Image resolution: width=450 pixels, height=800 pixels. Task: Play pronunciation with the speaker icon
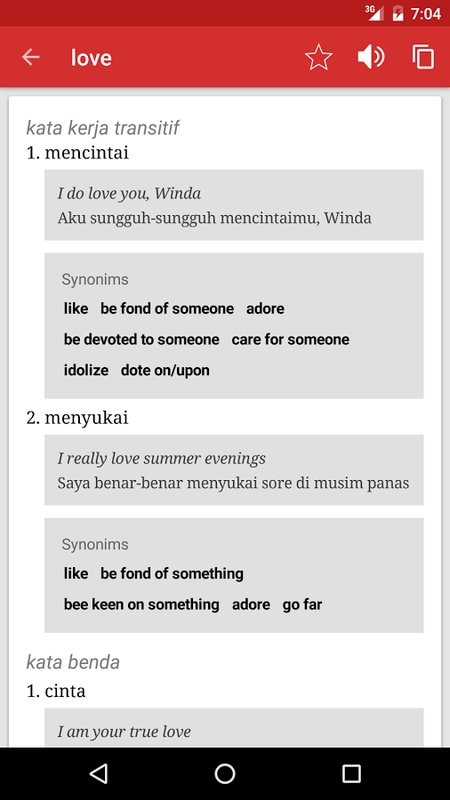(371, 57)
